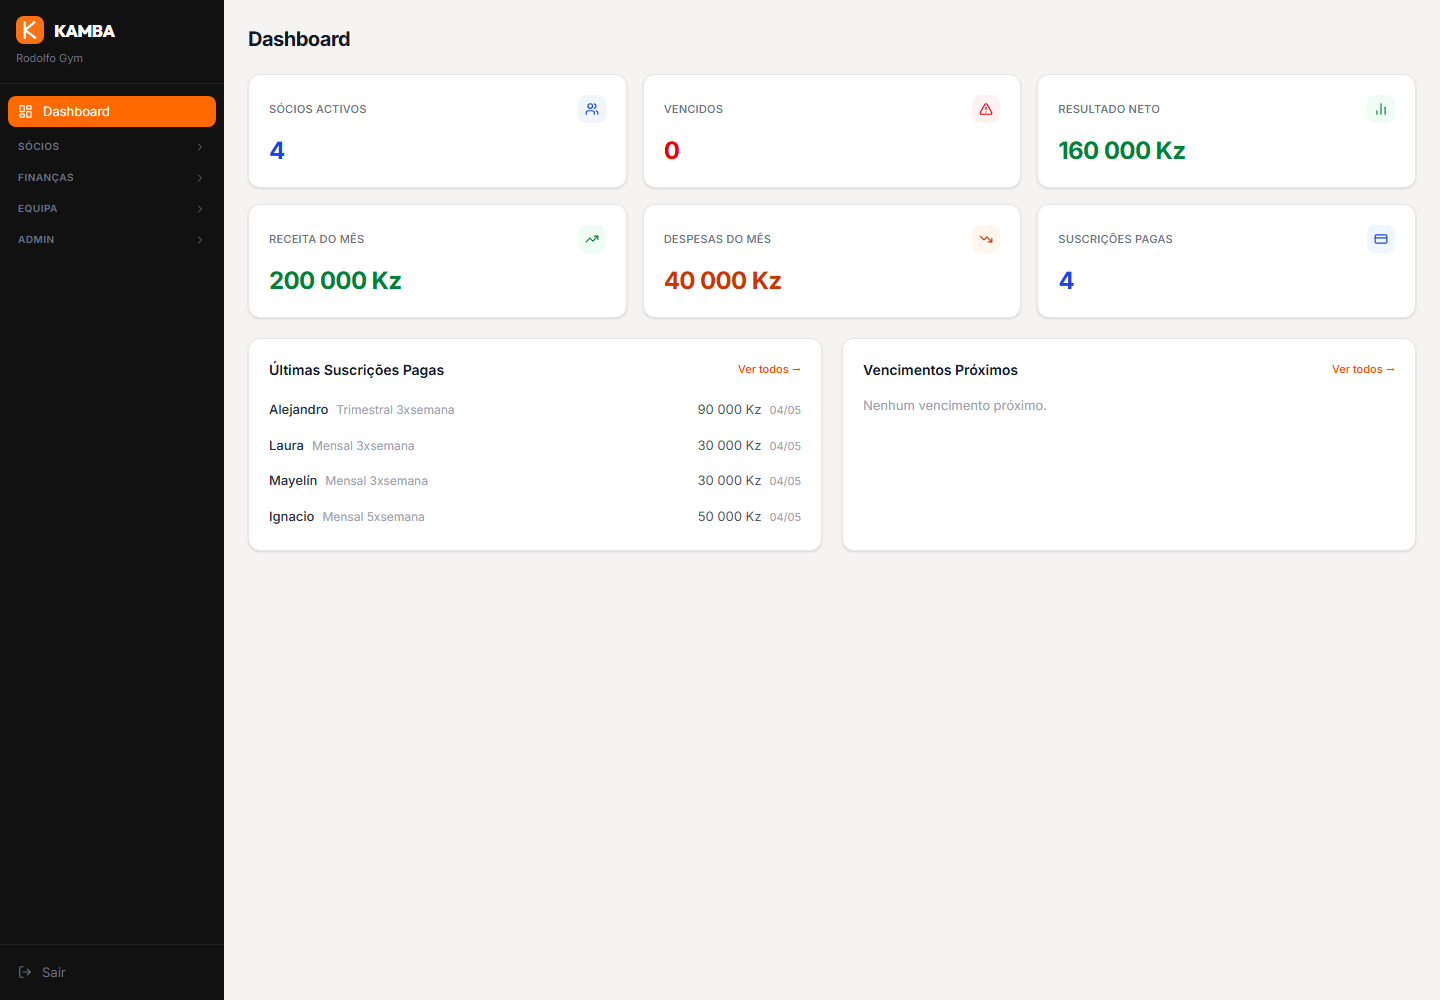Click Ver todos in Últimas Suscrições Pagas

coord(769,369)
